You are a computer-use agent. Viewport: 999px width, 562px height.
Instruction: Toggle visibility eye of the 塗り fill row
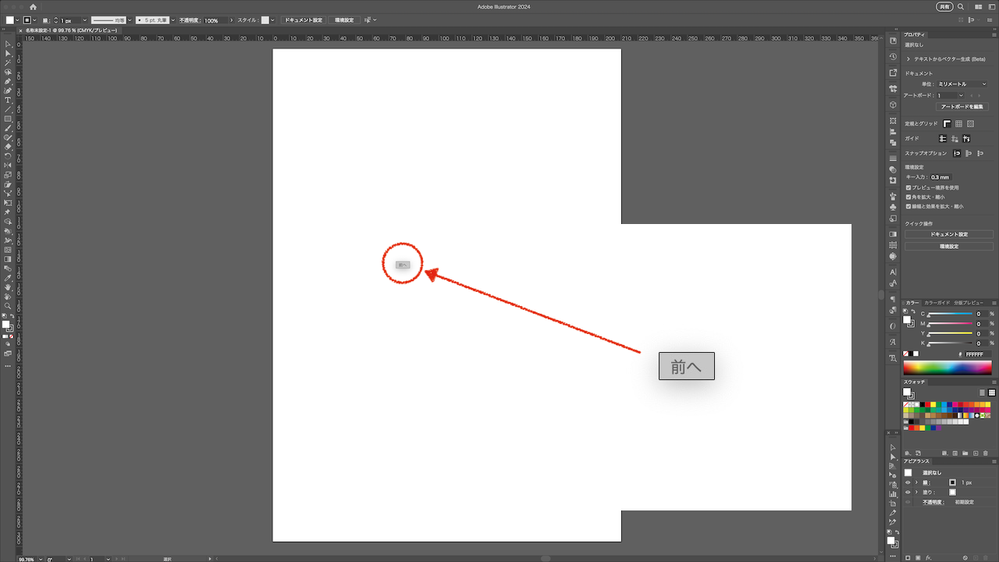pos(908,492)
